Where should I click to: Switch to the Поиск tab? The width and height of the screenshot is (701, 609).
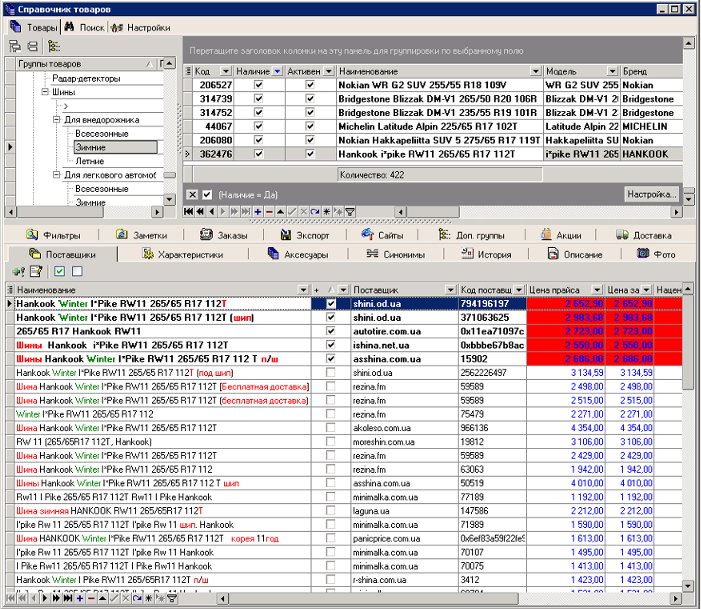(x=83, y=27)
